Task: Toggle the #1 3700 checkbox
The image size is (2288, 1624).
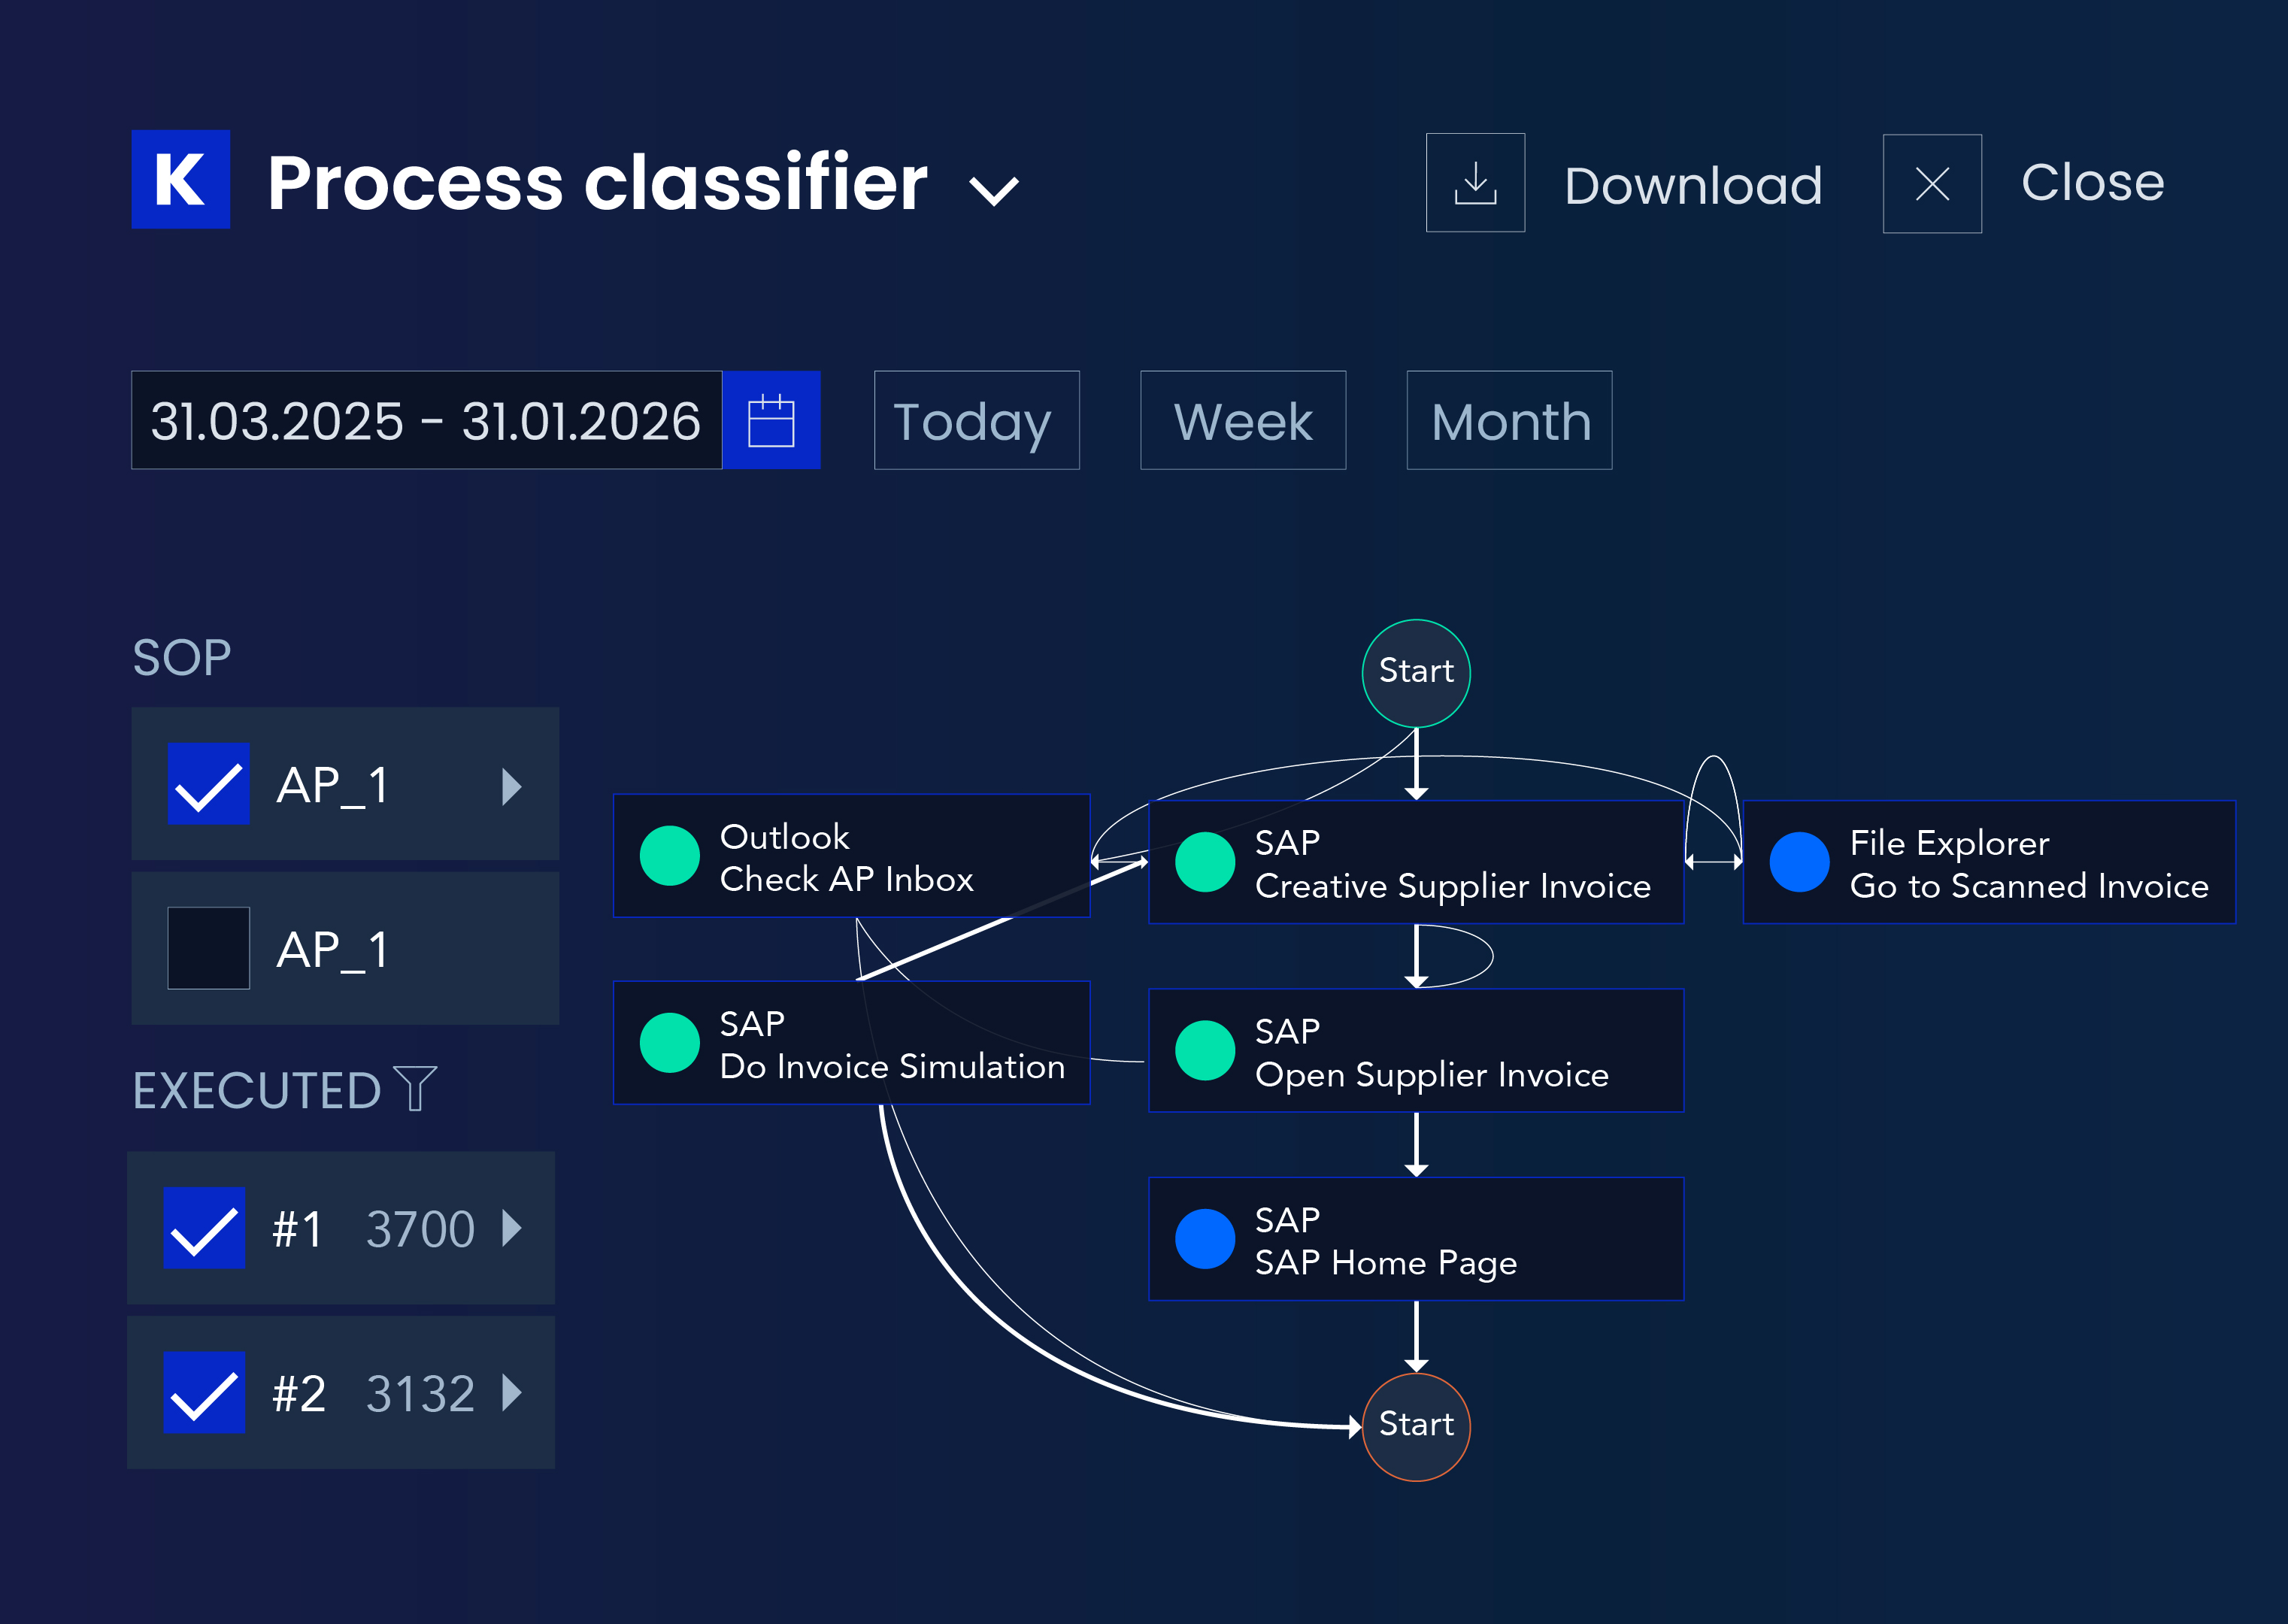Action: click(204, 1228)
